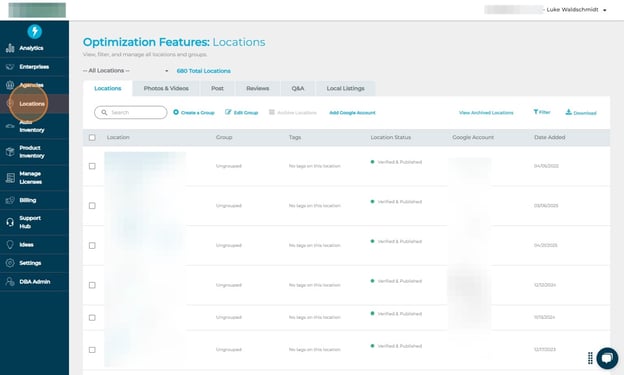The width and height of the screenshot is (624, 375).
Task: Open Locations in the sidebar
Action: [x=32, y=104]
